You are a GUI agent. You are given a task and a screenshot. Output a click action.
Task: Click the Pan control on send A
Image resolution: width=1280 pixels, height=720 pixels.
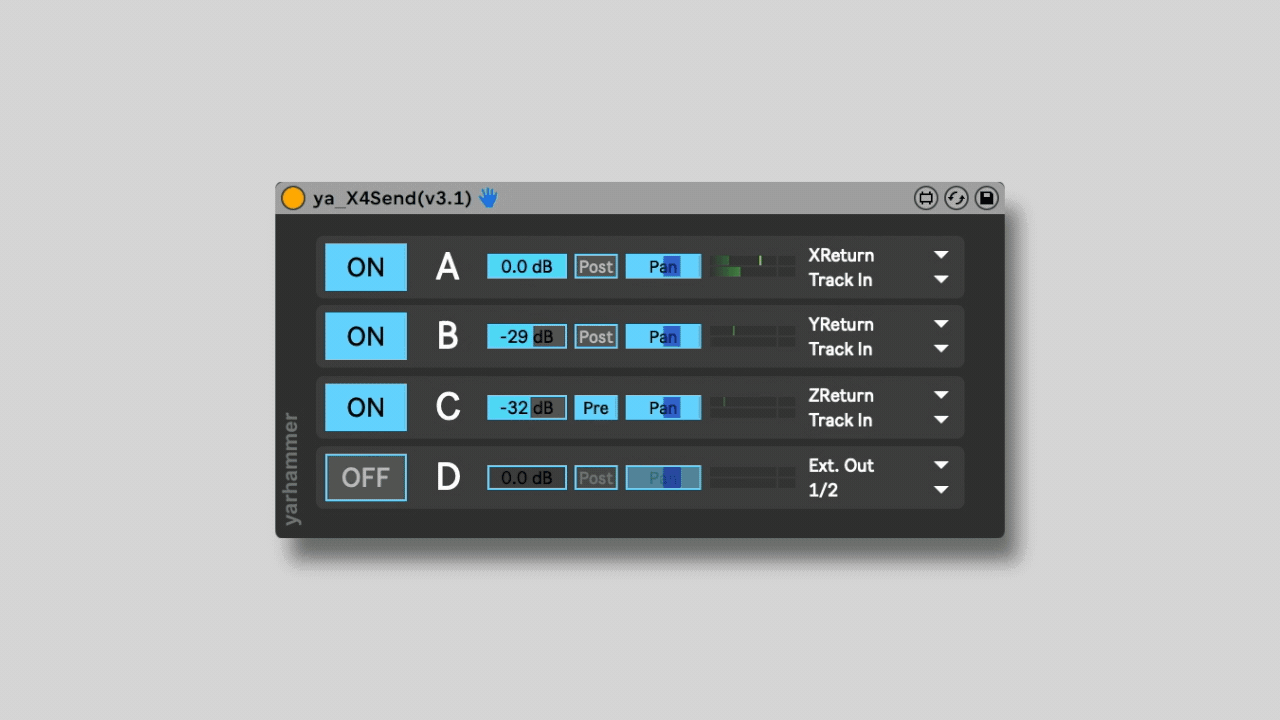[x=663, y=267]
